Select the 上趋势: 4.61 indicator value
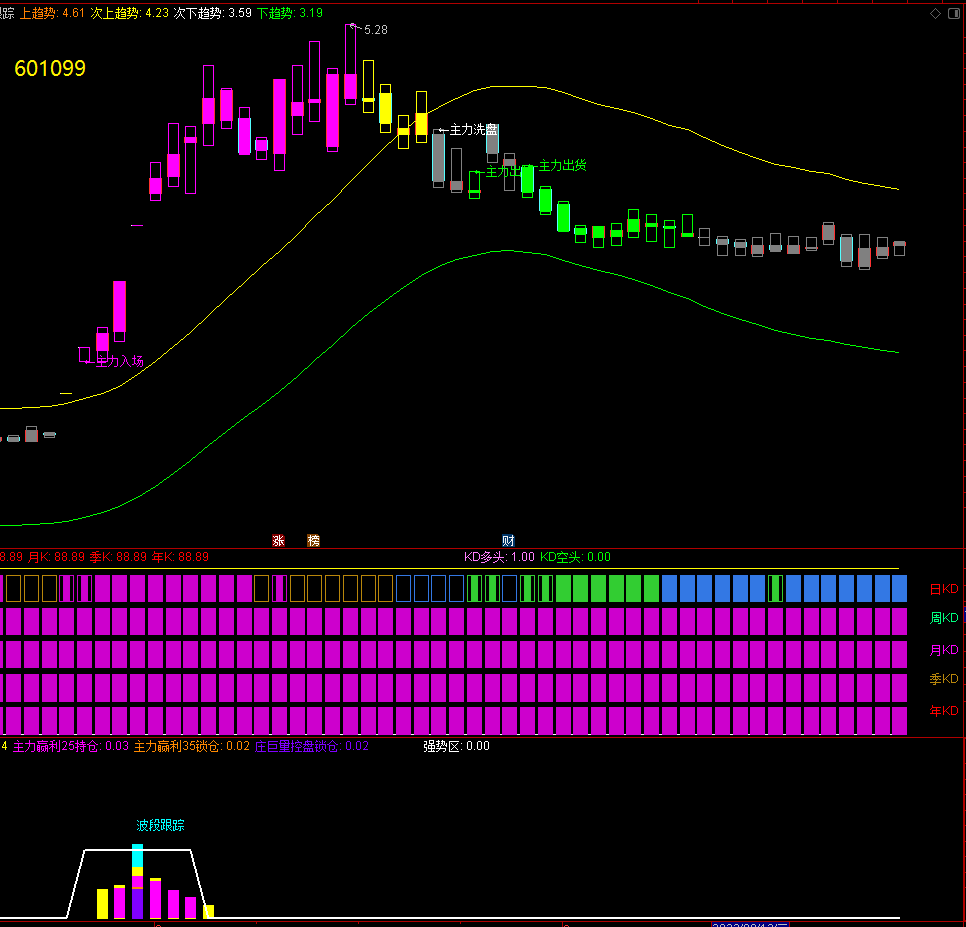The width and height of the screenshot is (966, 927). tap(52, 13)
